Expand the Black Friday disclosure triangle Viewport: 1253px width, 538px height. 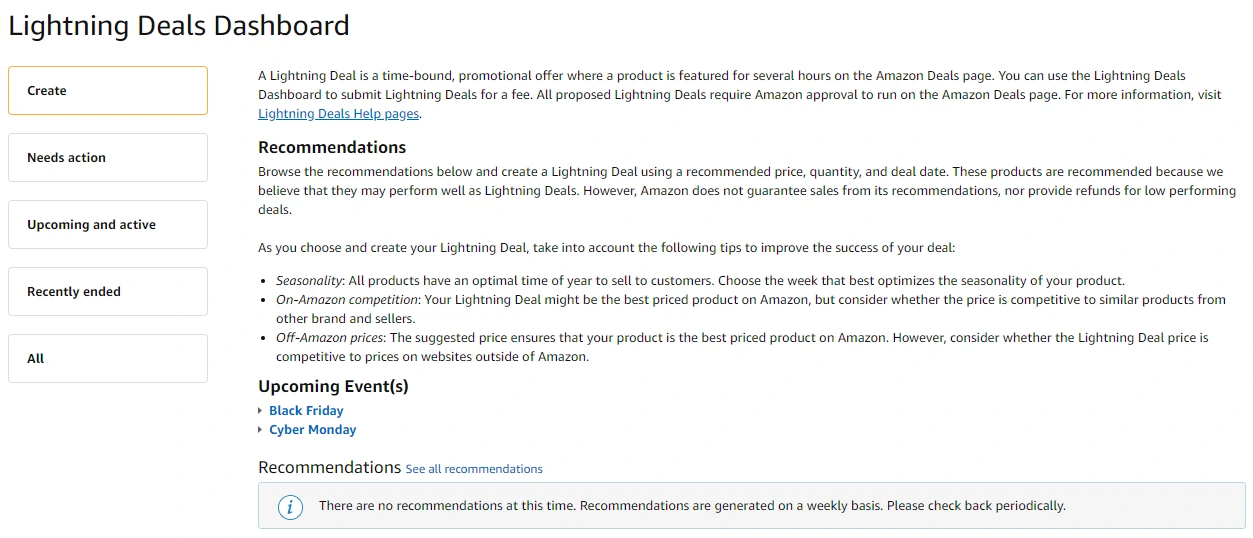261,411
